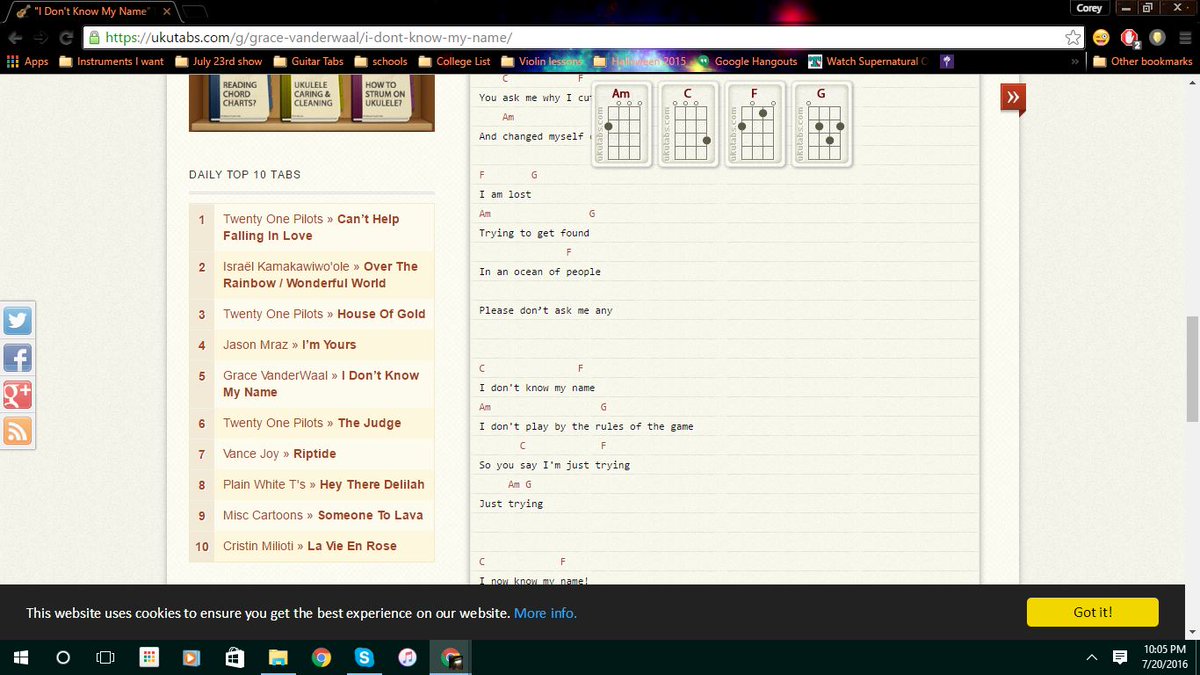Viewport: 1200px width, 675px height.
Task: Open the Guitar Tabs bookmark folder
Action: pyautogui.click(x=308, y=61)
